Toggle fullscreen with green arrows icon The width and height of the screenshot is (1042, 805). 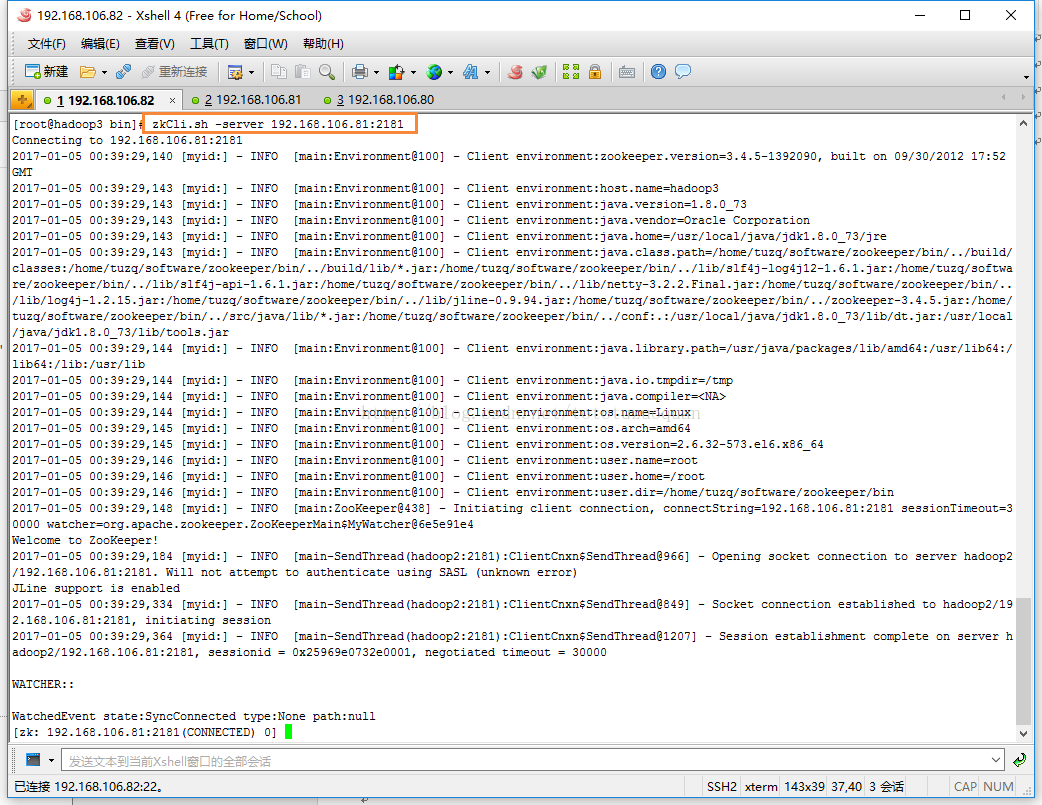pos(571,72)
